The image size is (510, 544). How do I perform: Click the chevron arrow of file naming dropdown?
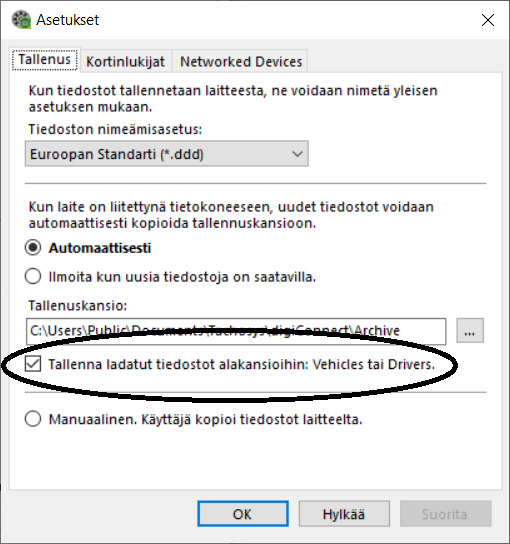click(x=297, y=154)
